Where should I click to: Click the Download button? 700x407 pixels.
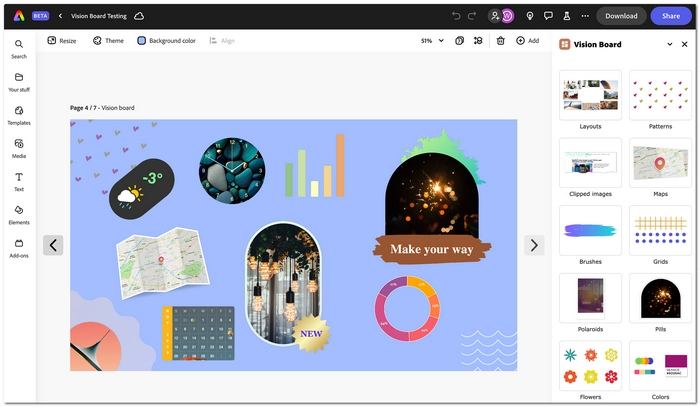pos(621,16)
